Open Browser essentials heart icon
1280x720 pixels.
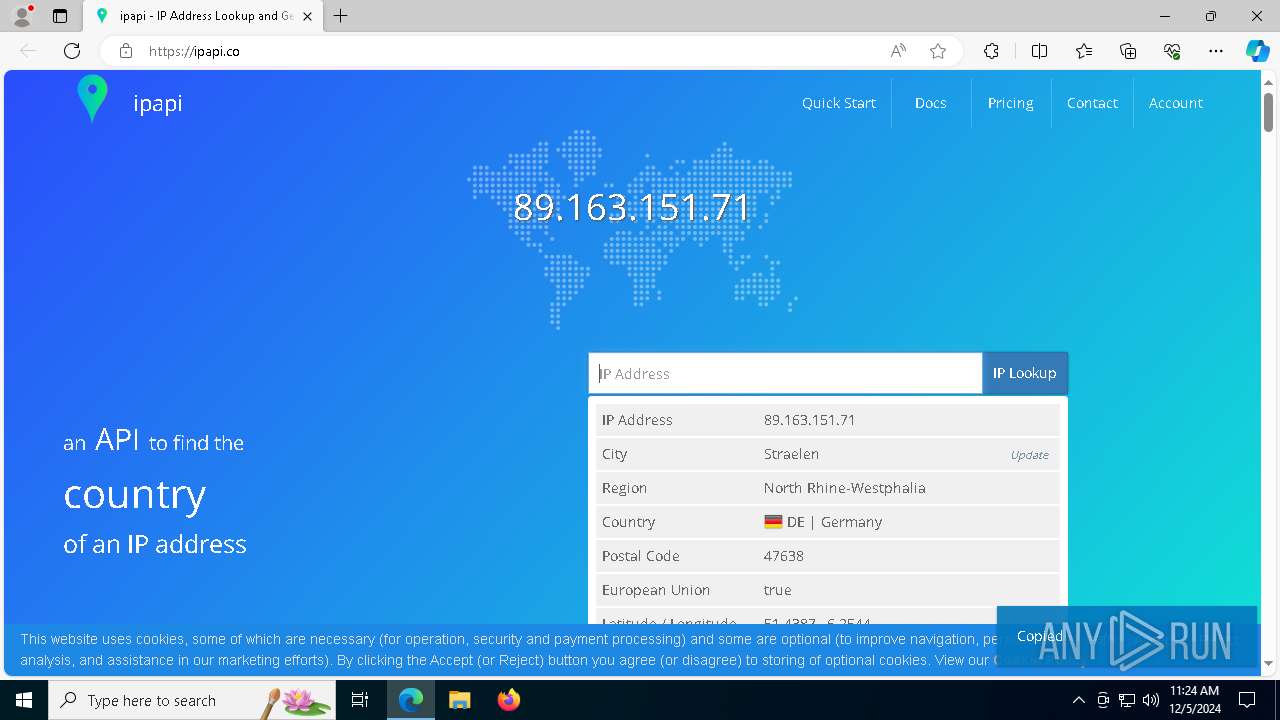click(1172, 51)
